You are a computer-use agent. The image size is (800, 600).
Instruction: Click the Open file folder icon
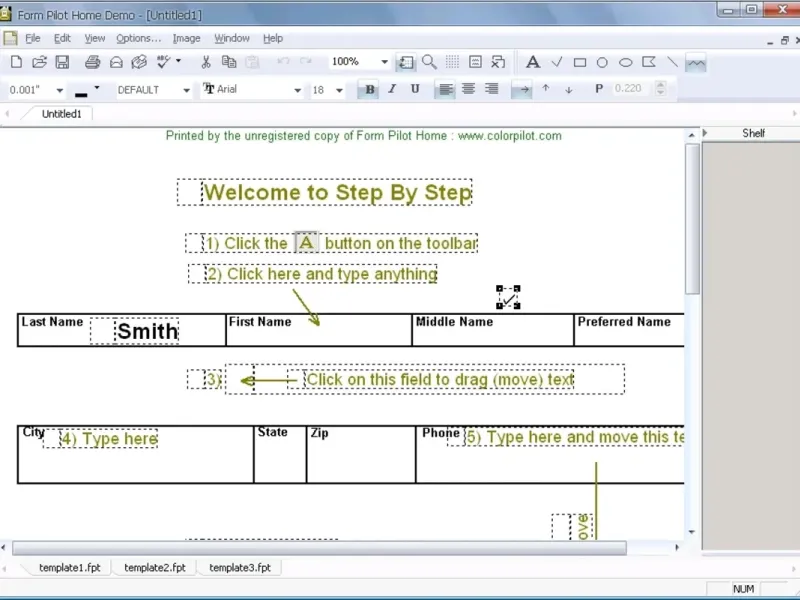pos(39,62)
